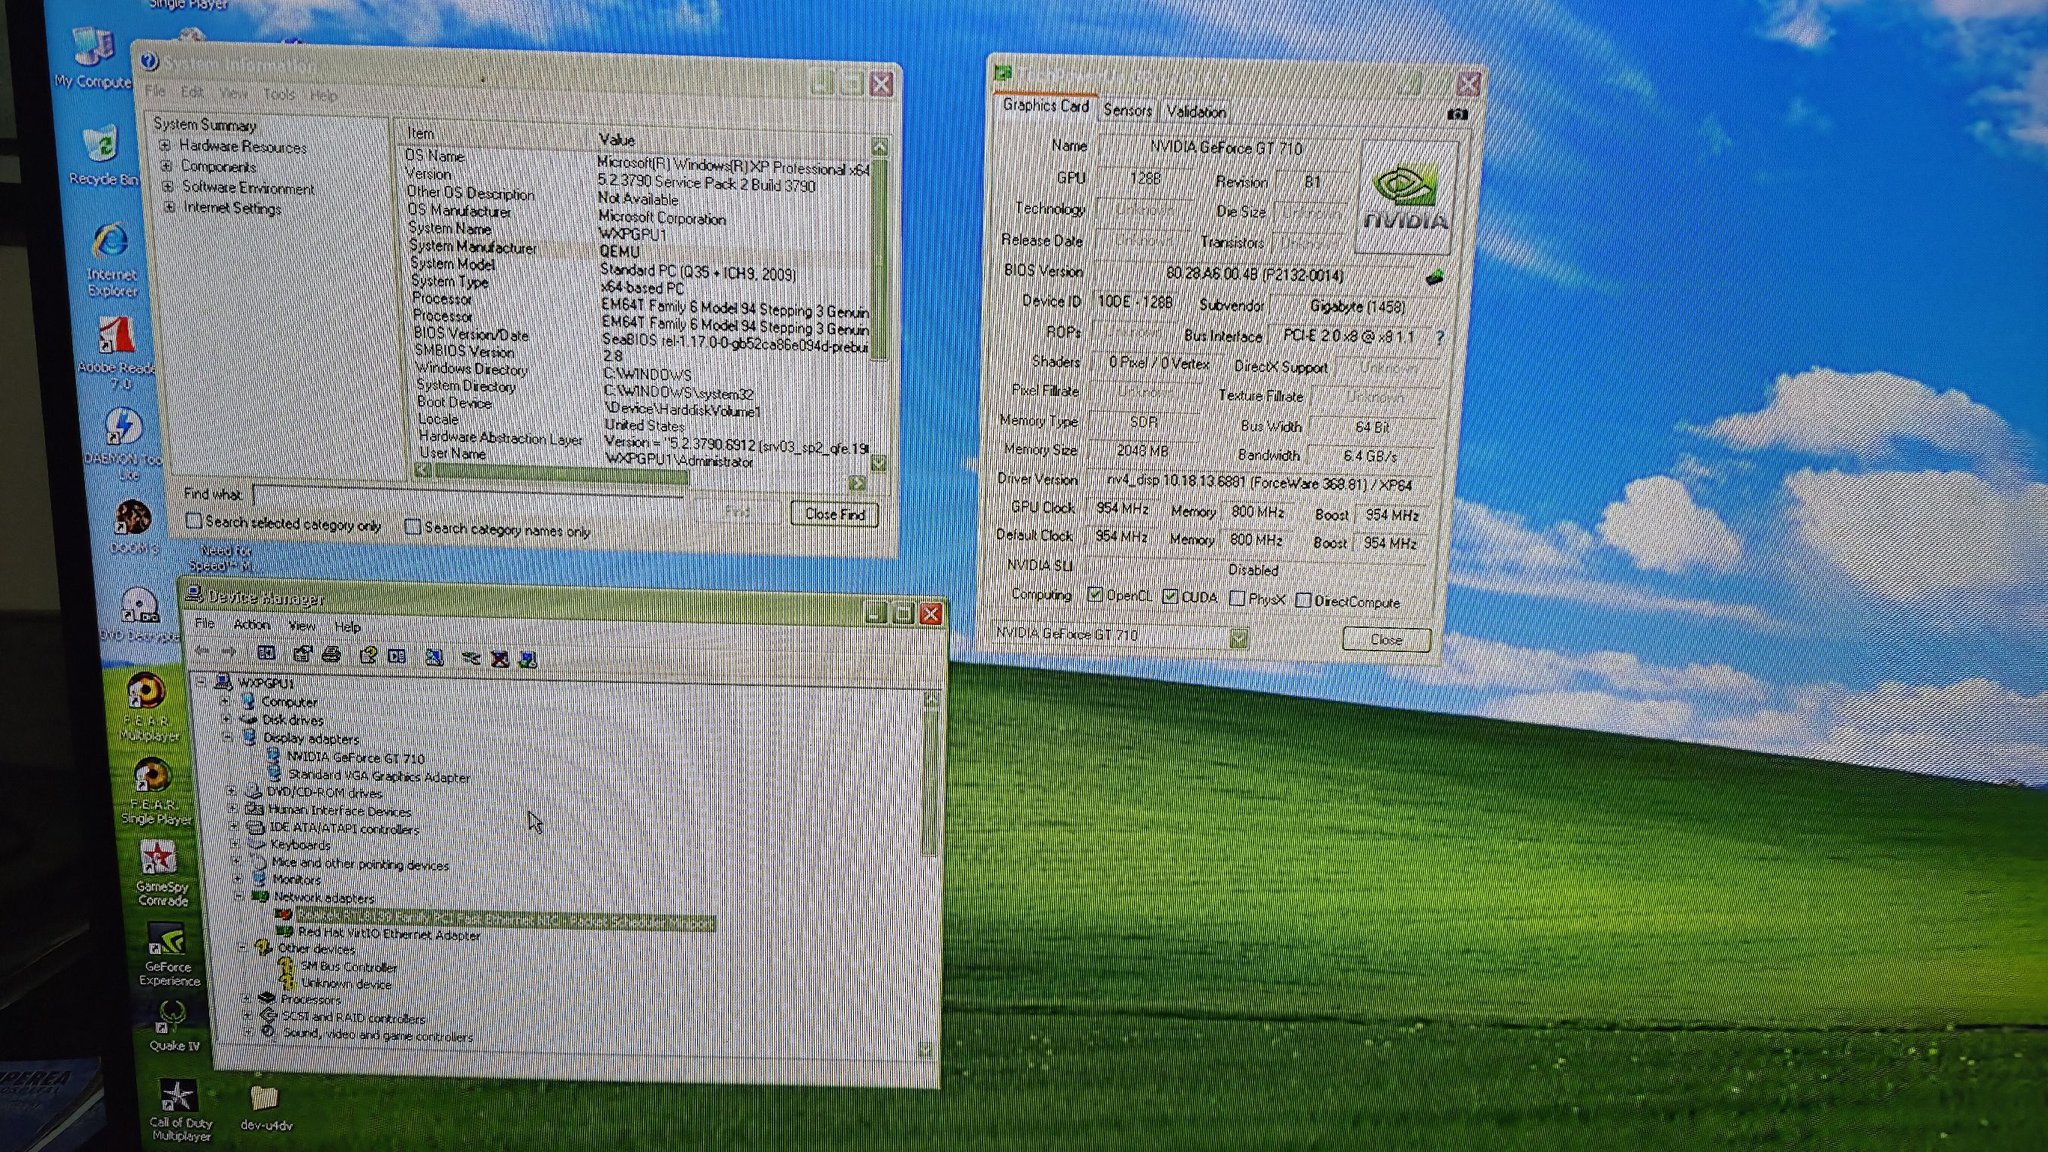
Task: Click the GPU-Z bus interface question mark
Action: tap(1439, 338)
